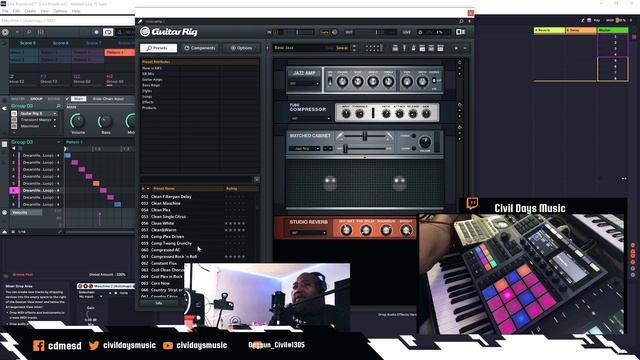640x360 pixels.
Task: Select the Bass Amps preset attribute
Action: pos(151,85)
